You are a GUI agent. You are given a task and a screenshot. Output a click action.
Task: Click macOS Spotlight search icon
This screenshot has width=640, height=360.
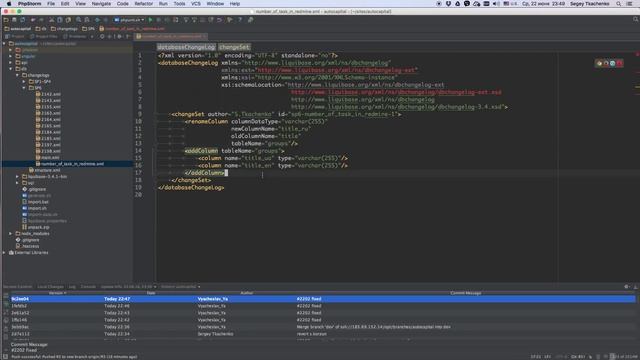click(619, 4)
